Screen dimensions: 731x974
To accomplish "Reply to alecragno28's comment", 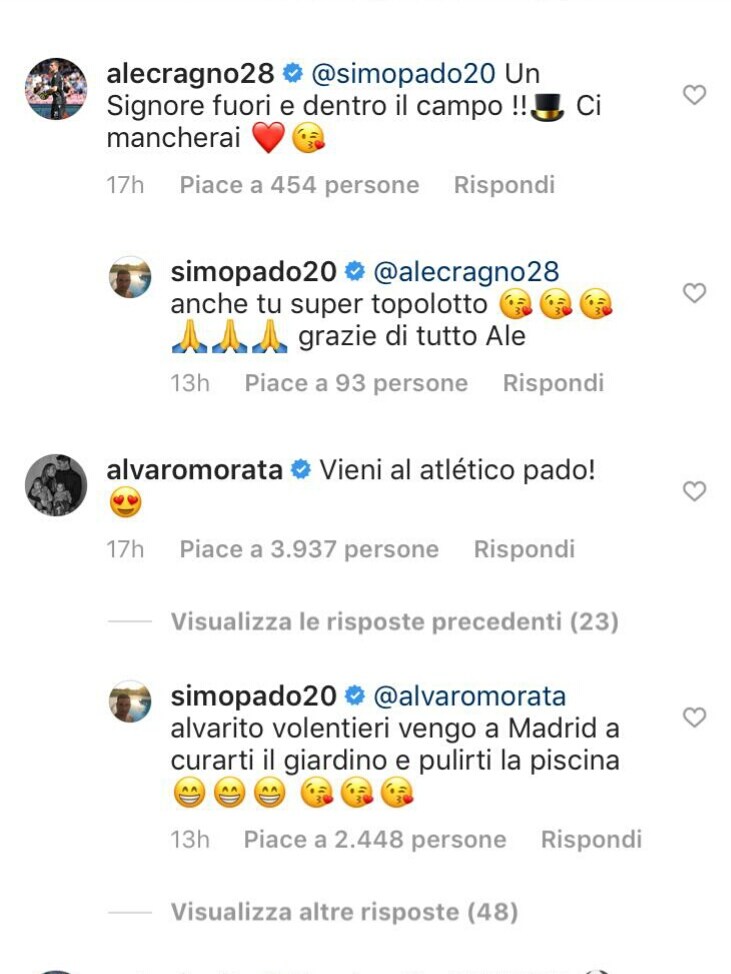I will point(504,185).
